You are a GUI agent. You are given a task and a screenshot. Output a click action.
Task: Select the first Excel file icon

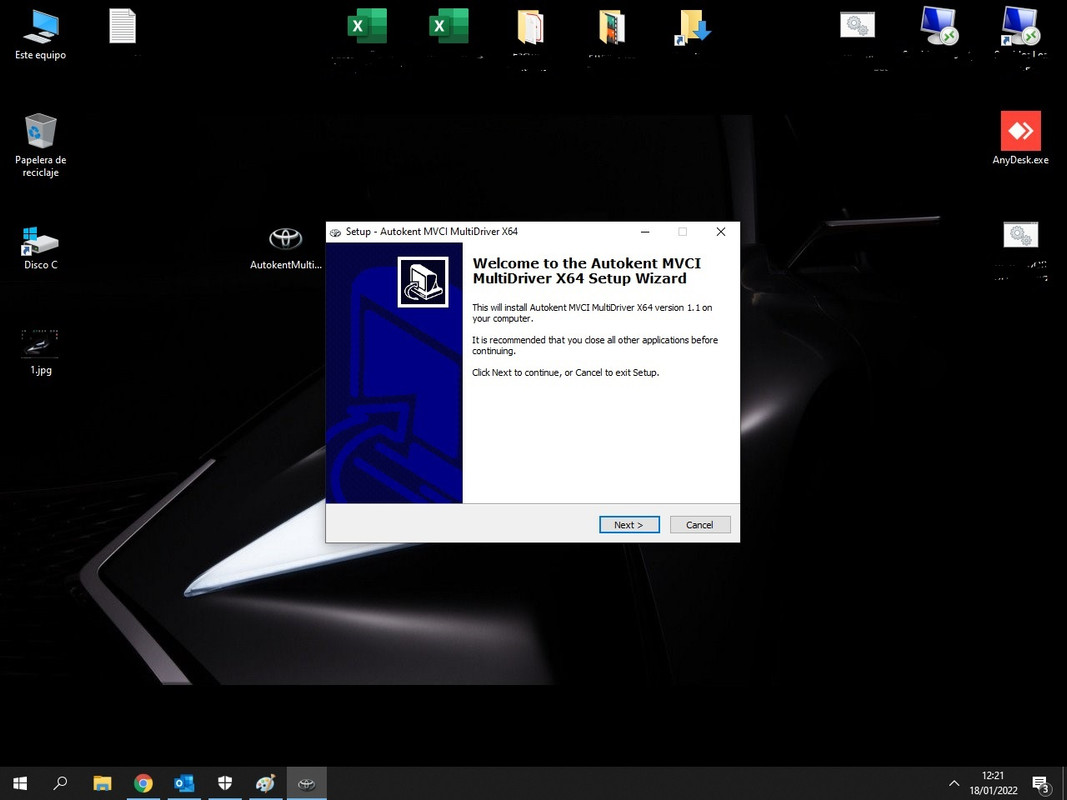pyautogui.click(x=367, y=27)
